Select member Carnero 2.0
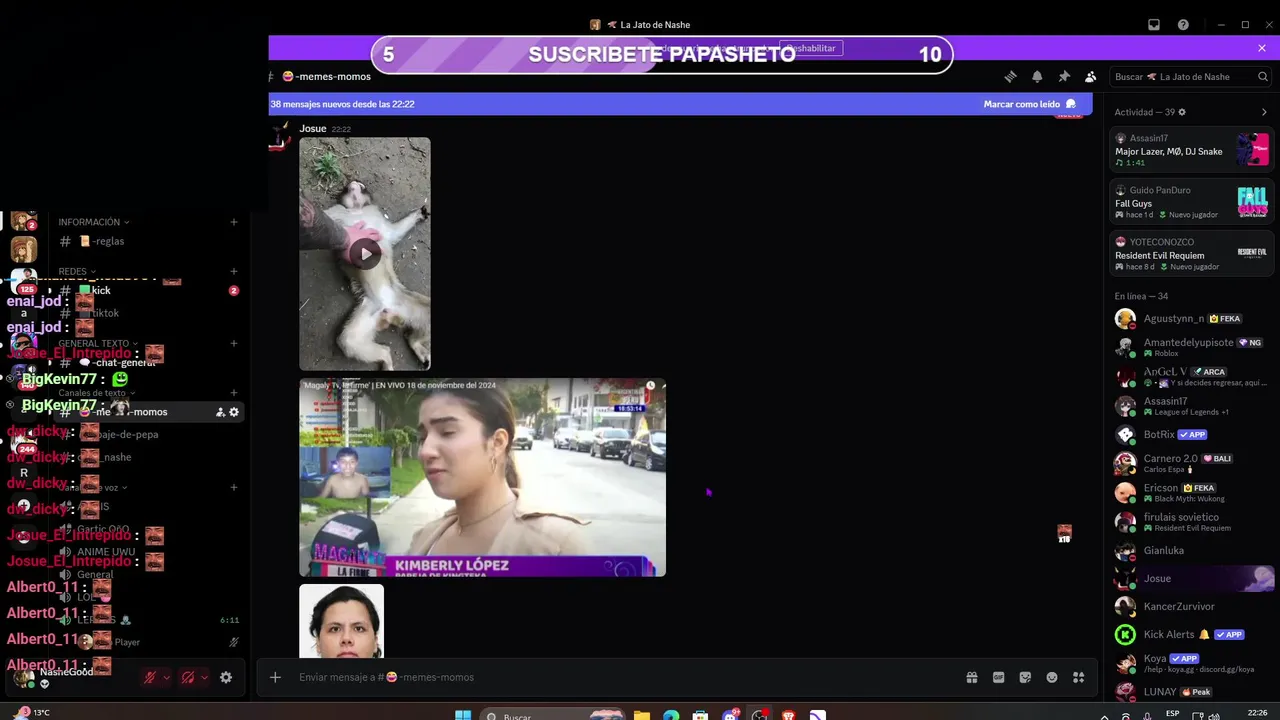Image resolution: width=1280 pixels, height=720 pixels. 1192,463
